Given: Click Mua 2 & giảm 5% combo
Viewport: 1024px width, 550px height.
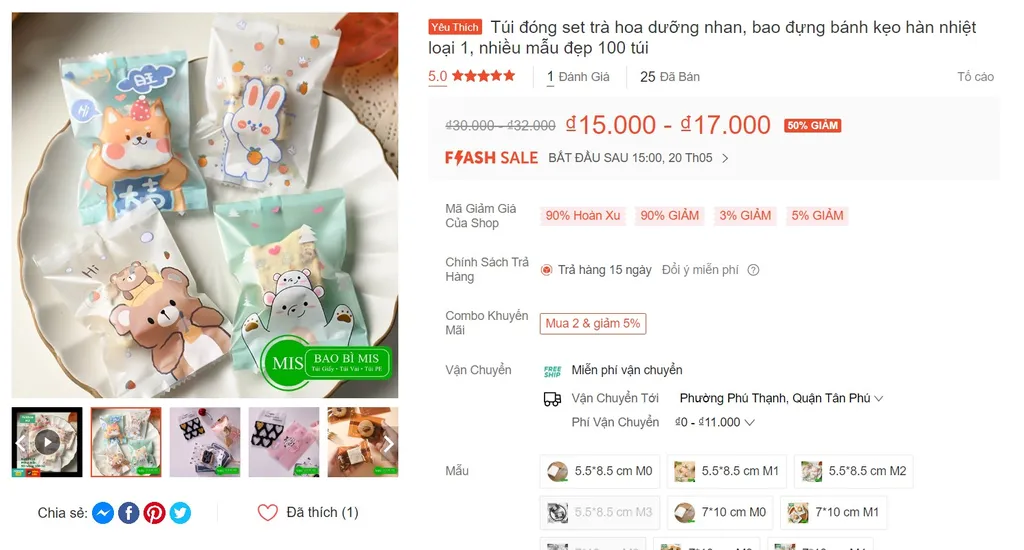Looking at the screenshot, I should point(592,324).
